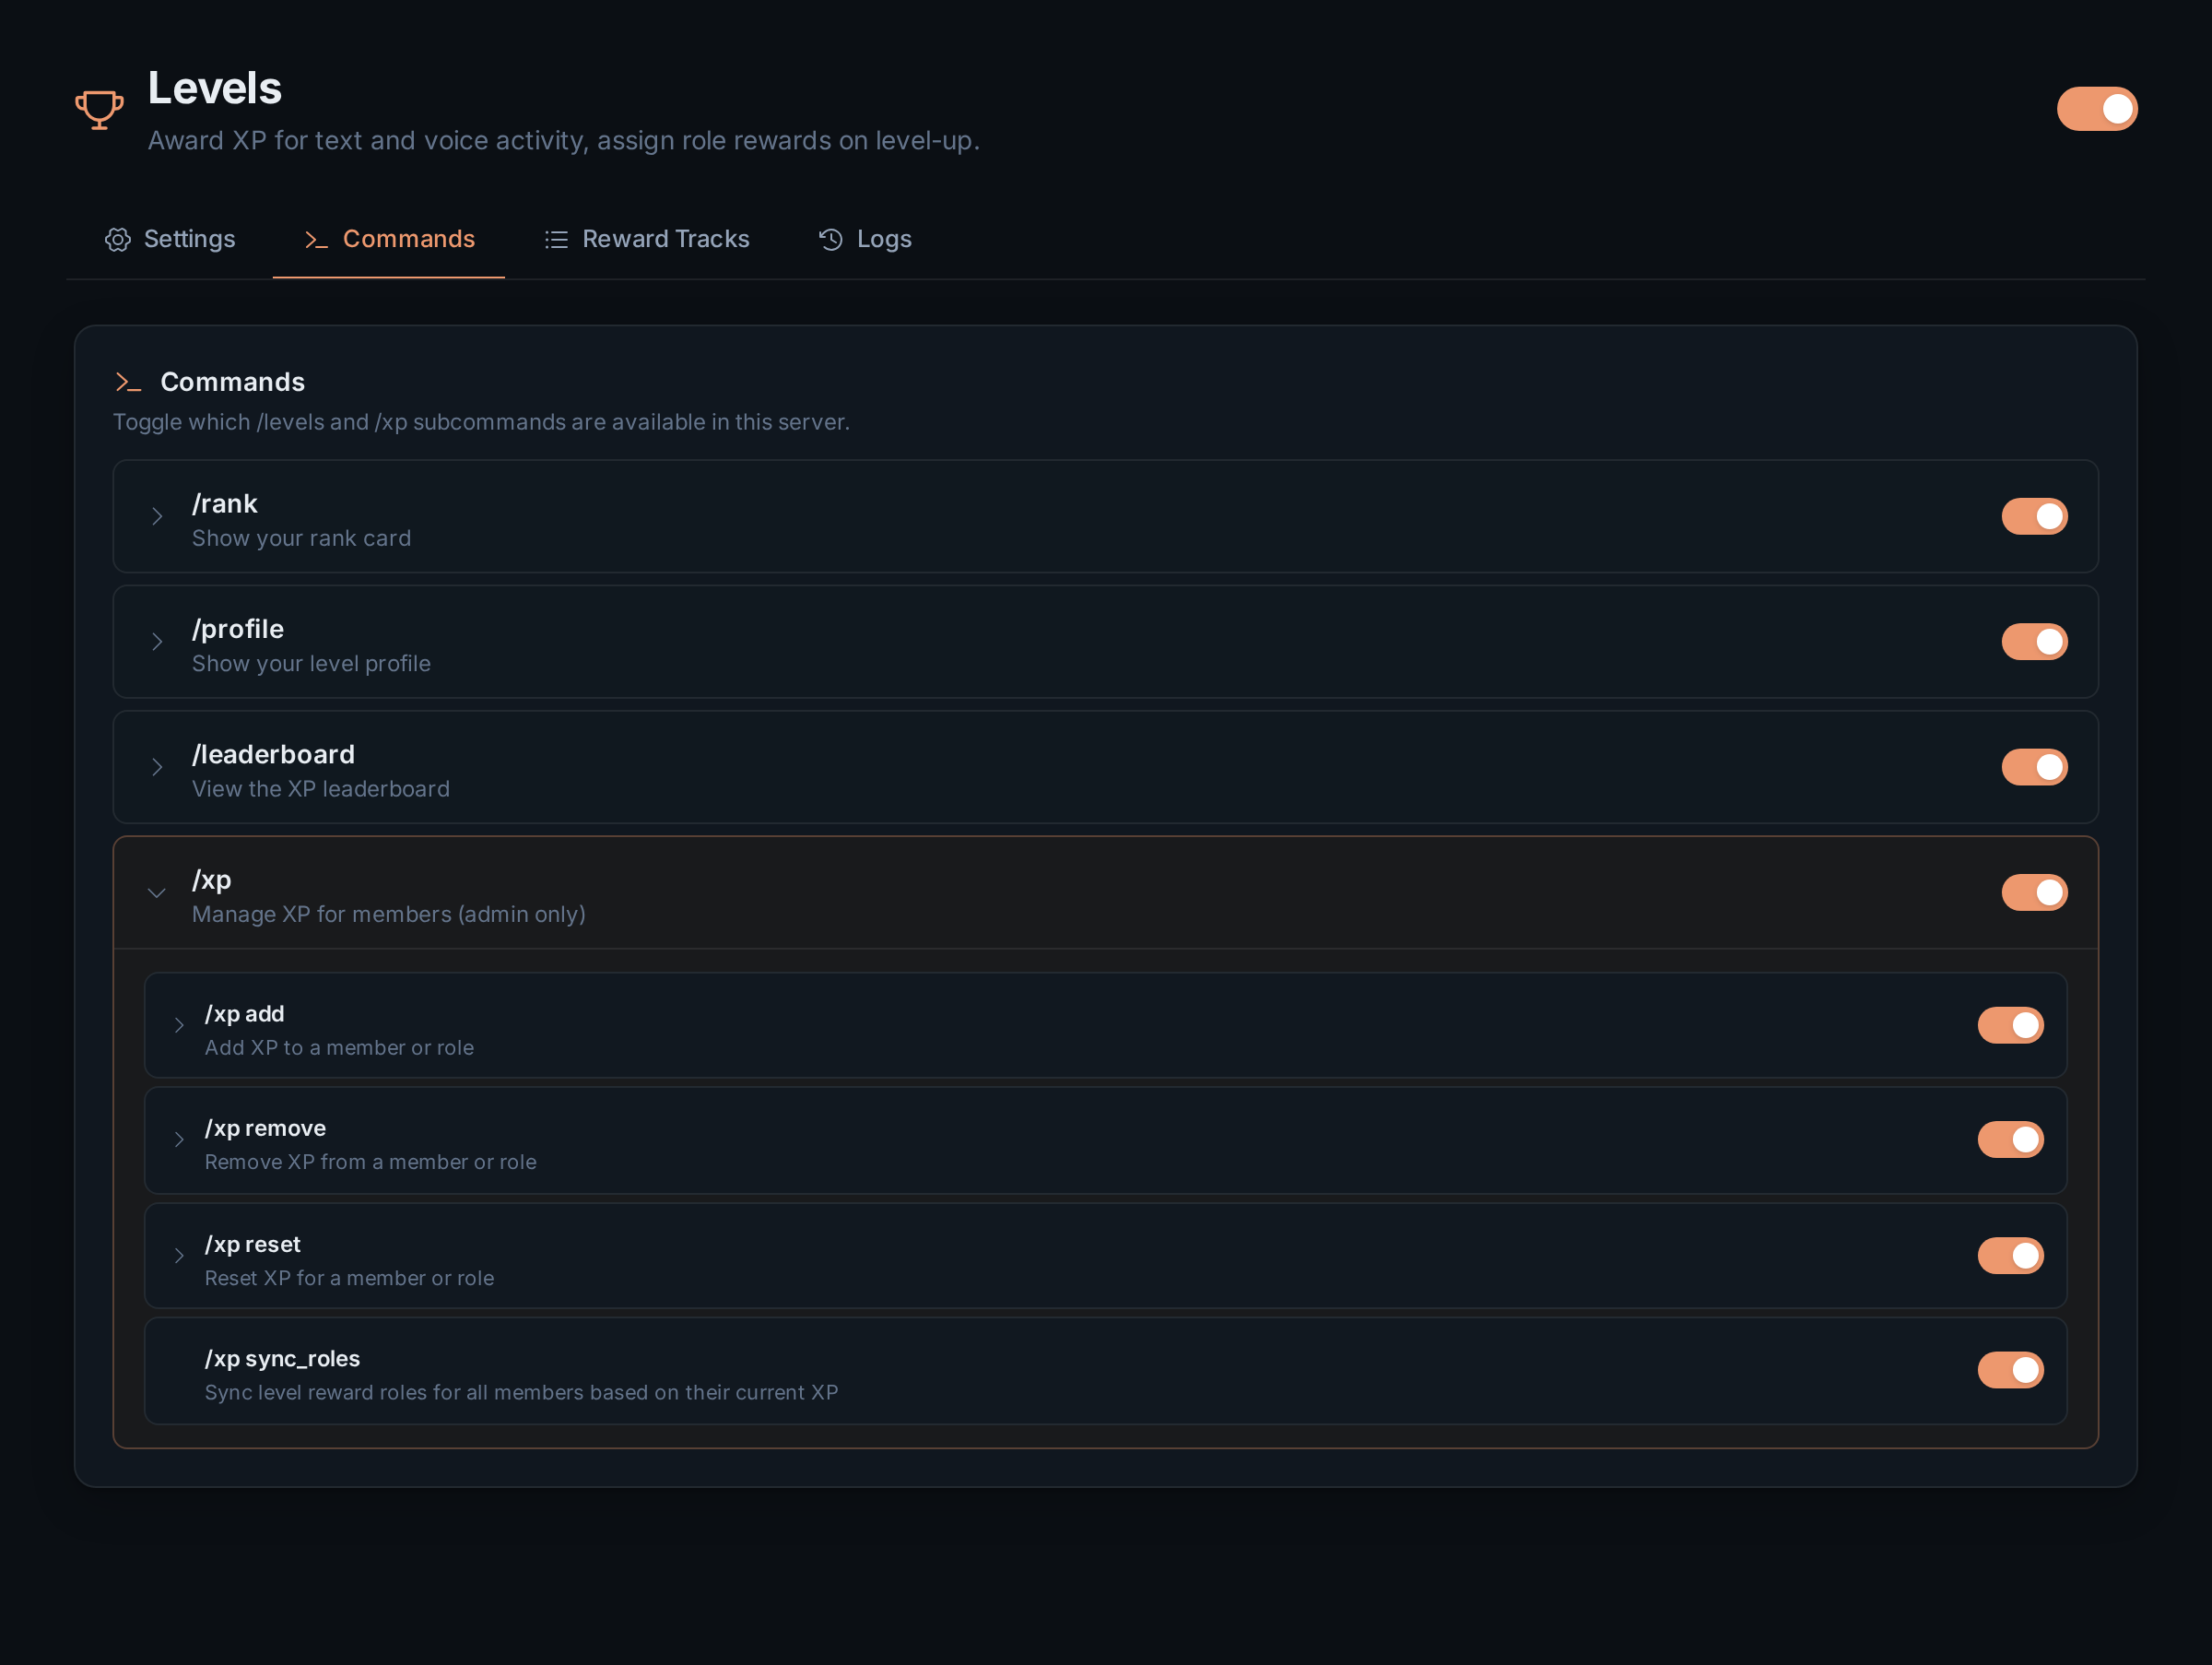The height and width of the screenshot is (1665, 2212).
Task: Collapse the /xp command group
Action: 157,893
